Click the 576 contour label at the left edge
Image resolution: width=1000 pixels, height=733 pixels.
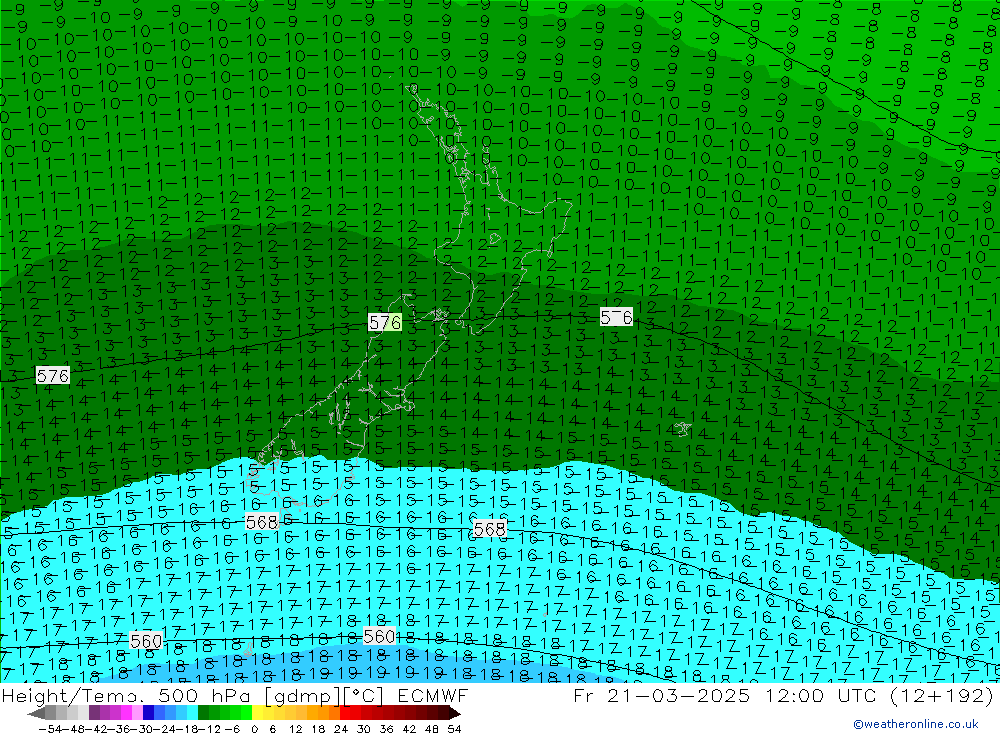tap(52, 376)
